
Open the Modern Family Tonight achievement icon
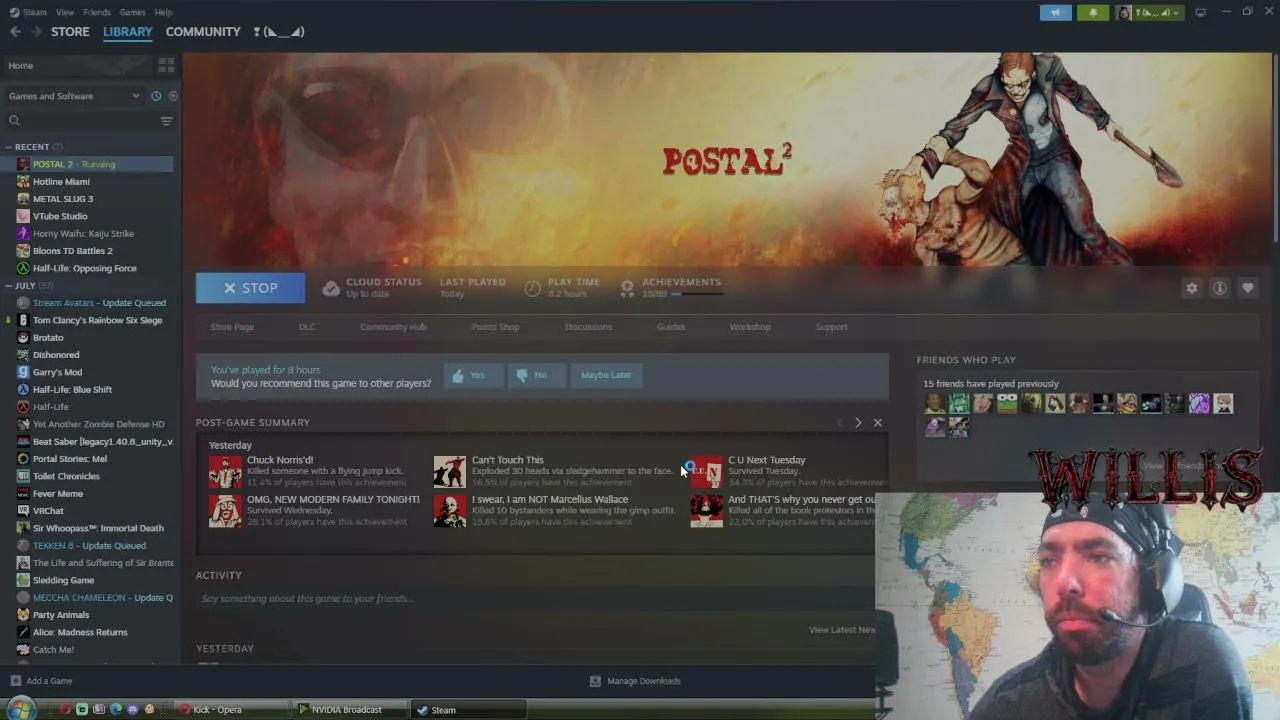pos(225,511)
